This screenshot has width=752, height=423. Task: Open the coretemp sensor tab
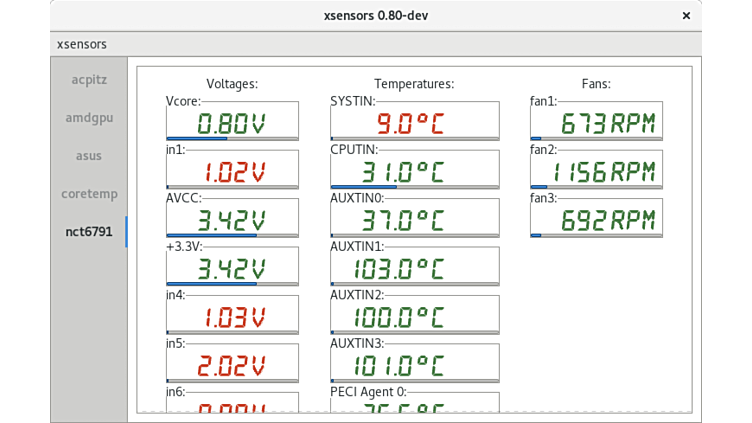click(x=89, y=194)
